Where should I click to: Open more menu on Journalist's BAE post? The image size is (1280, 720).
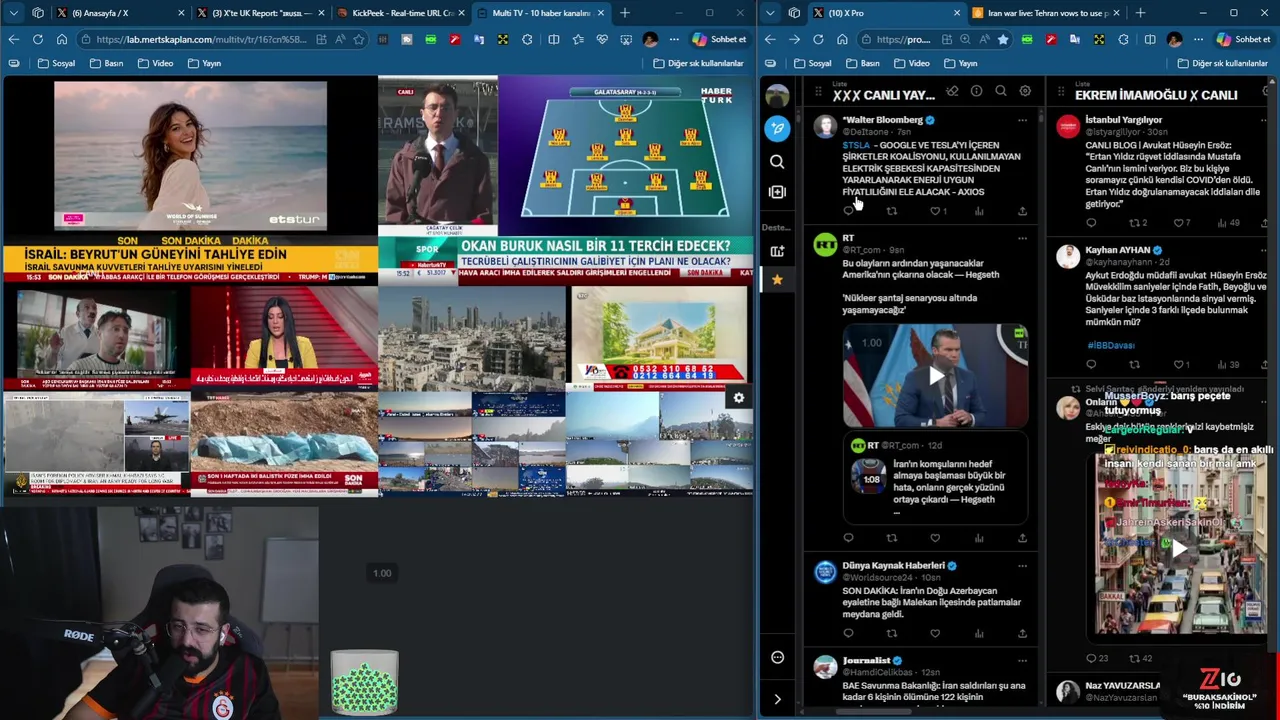click(x=1022, y=661)
